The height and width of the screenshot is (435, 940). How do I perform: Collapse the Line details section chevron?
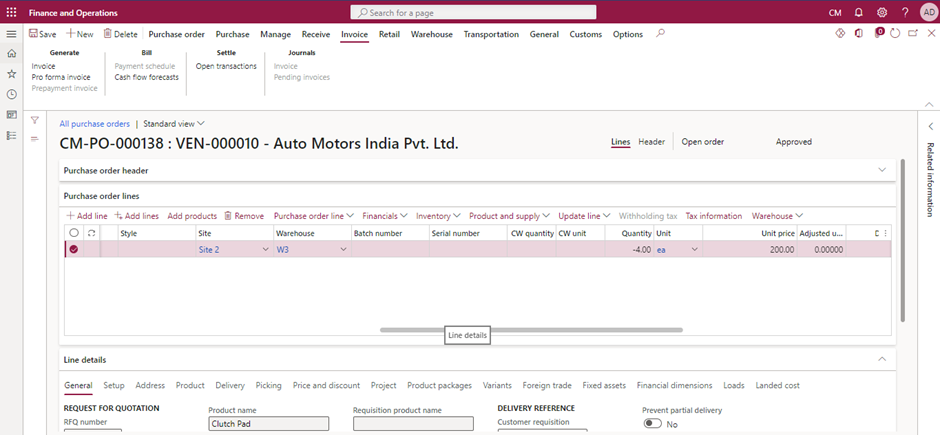coord(882,360)
